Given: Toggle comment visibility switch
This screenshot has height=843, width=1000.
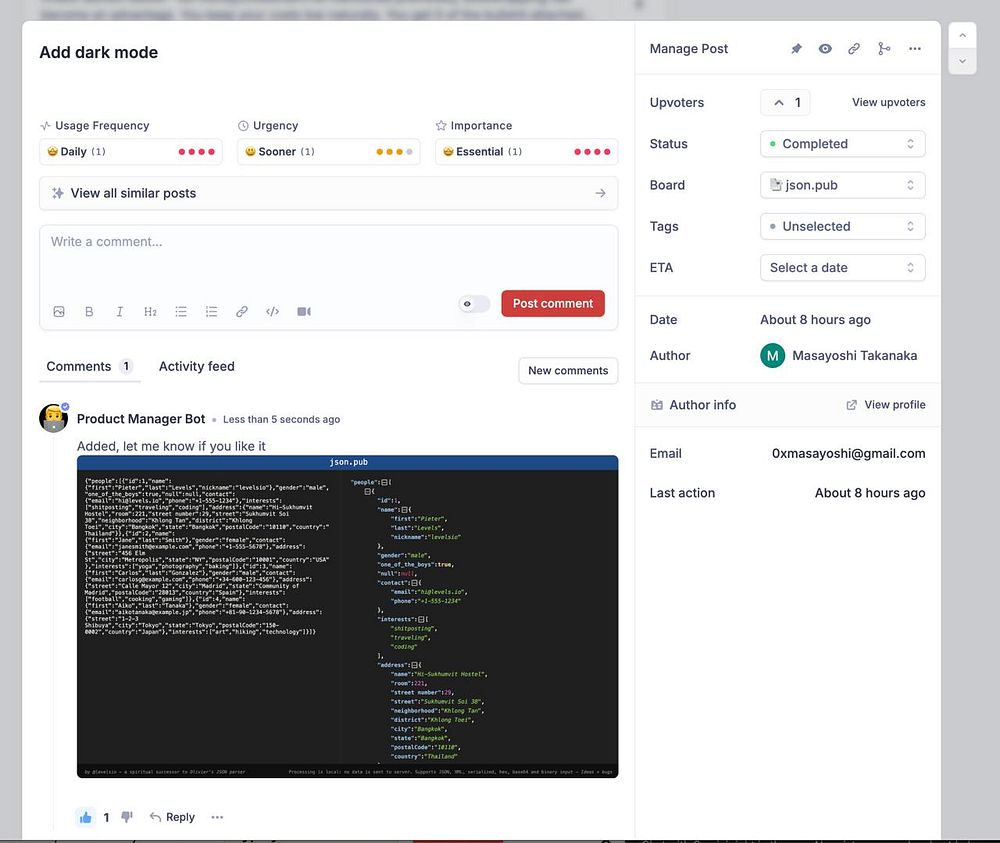Looking at the screenshot, I should [x=474, y=304].
